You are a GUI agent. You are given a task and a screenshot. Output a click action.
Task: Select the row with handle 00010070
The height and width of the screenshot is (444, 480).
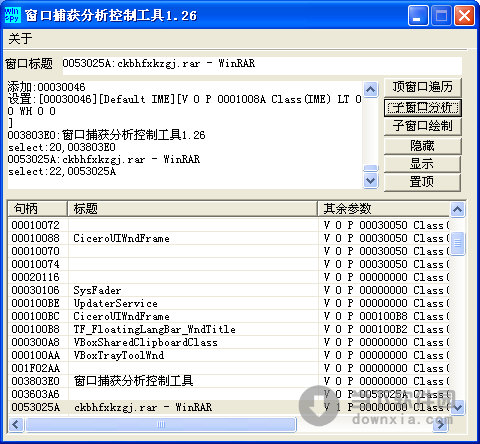[229, 251]
